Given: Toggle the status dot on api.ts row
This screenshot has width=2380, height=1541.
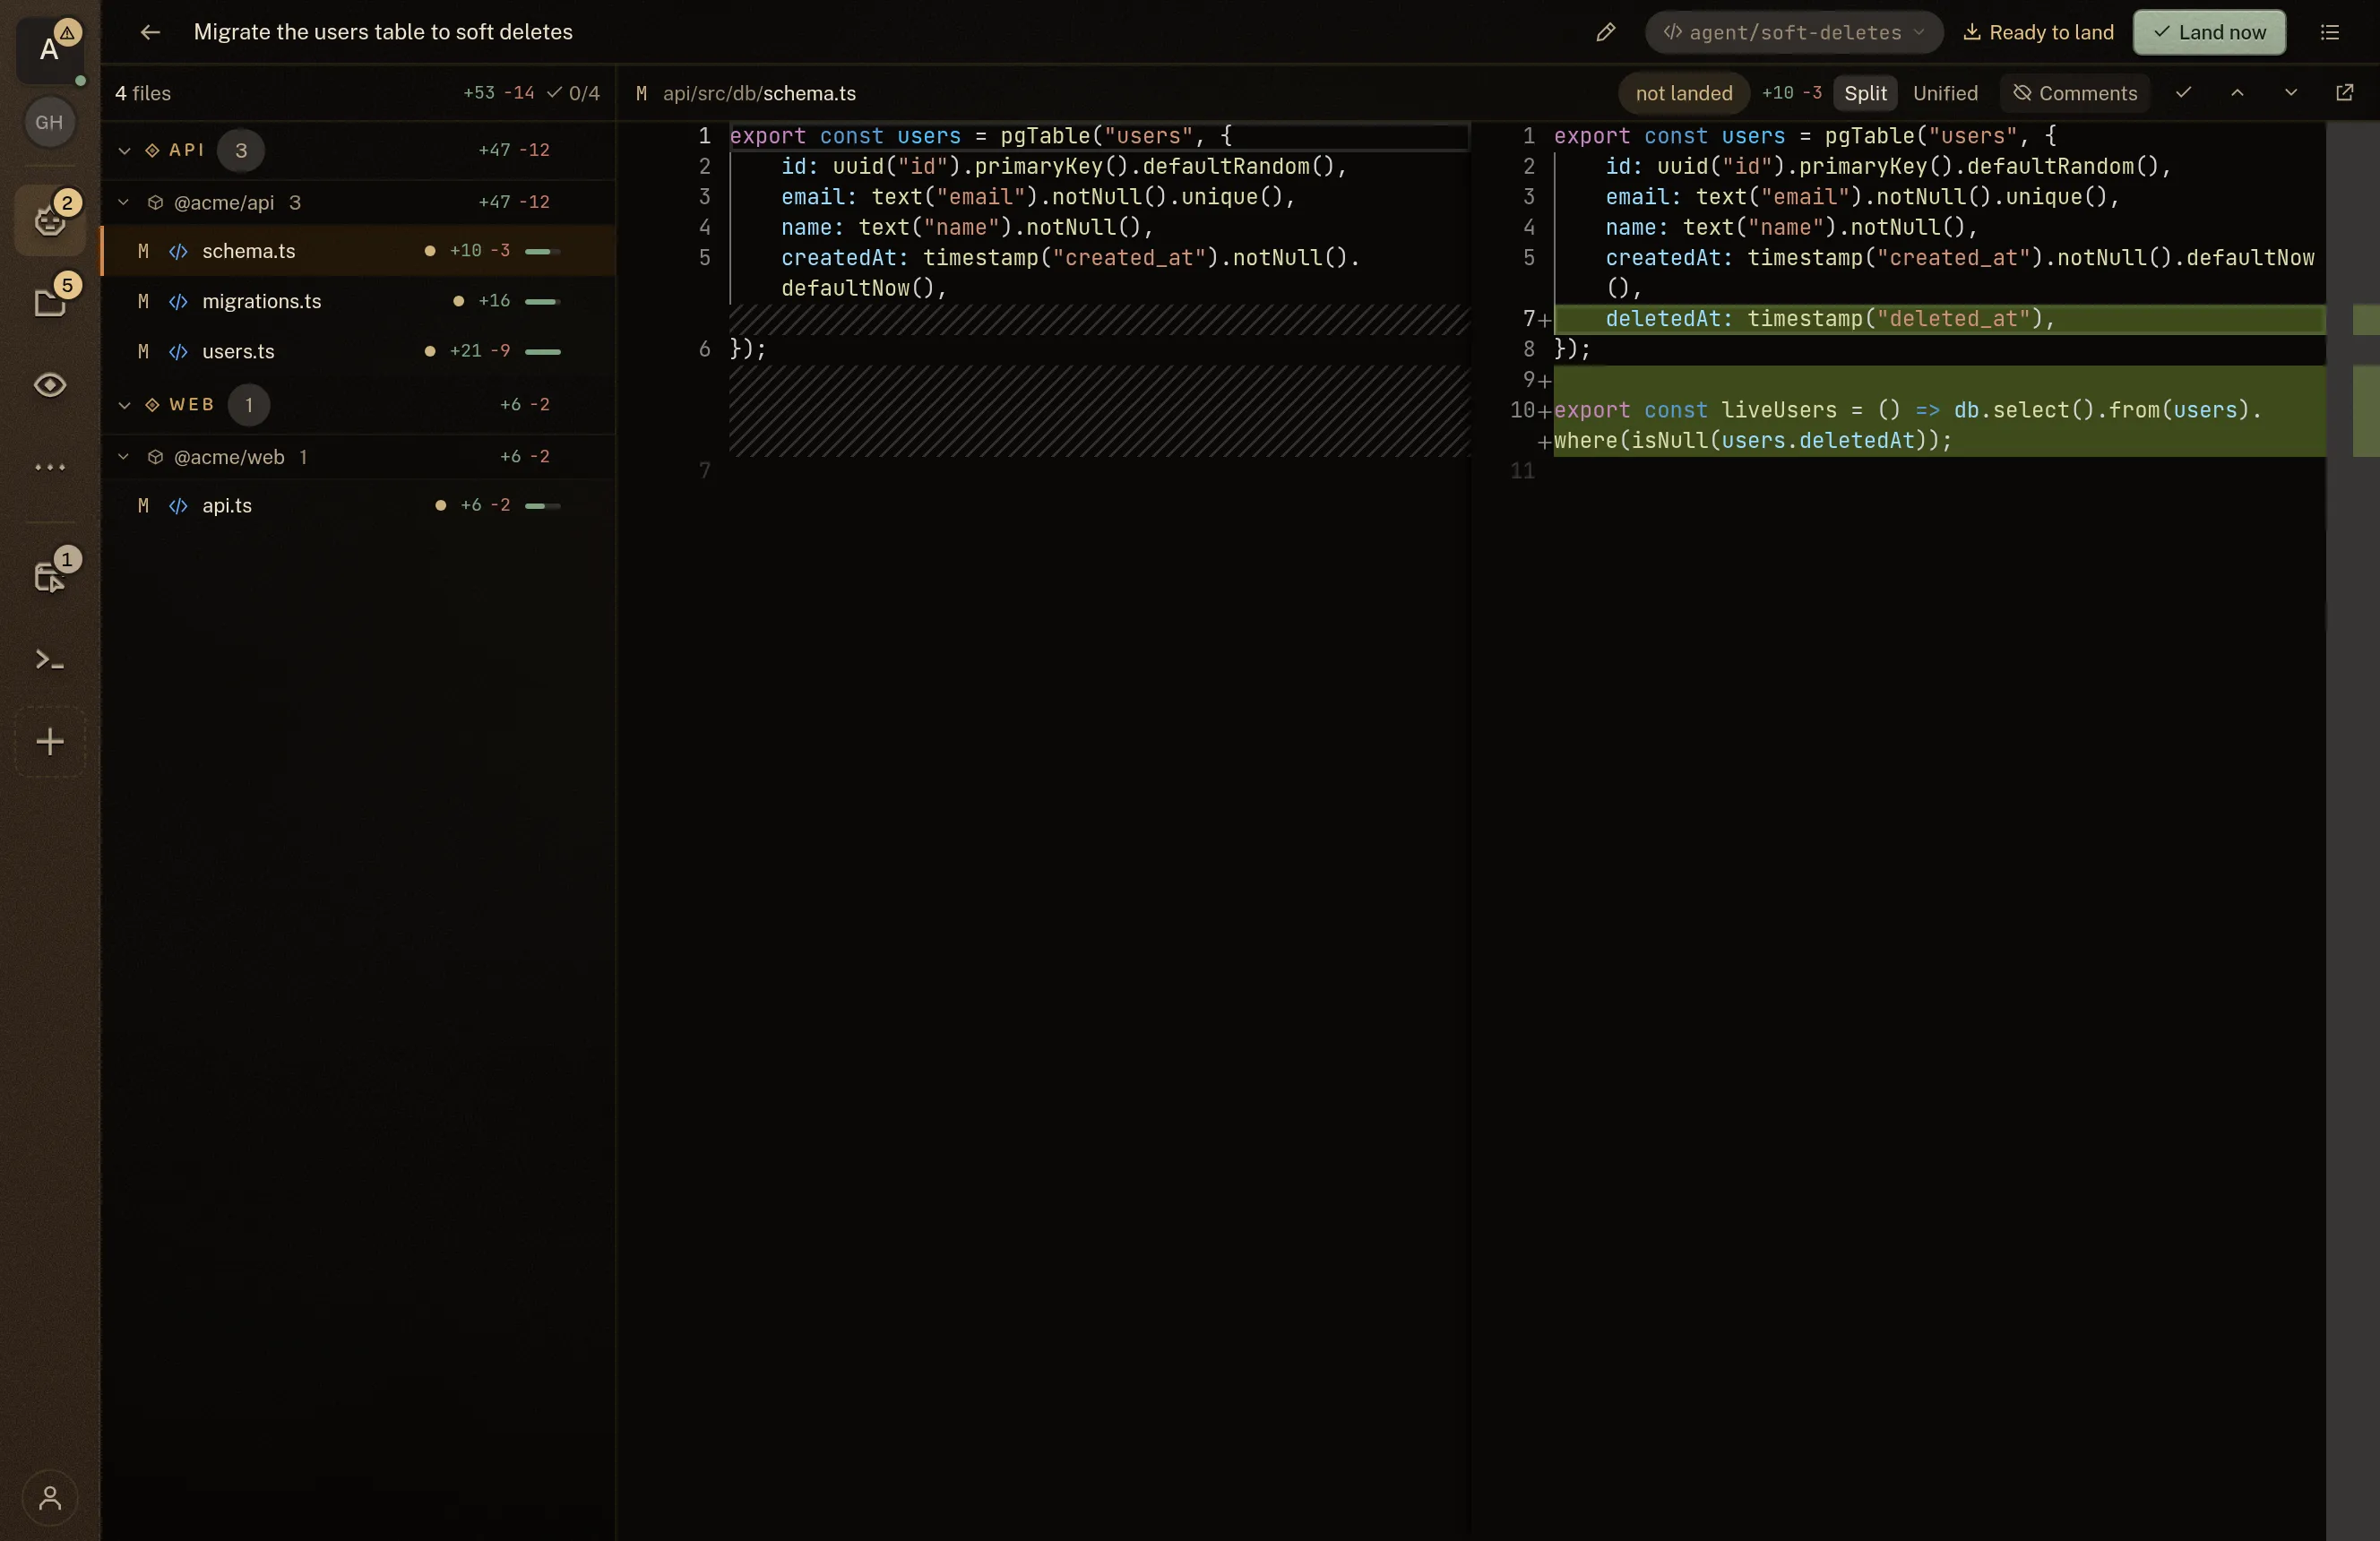Looking at the screenshot, I should pos(440,506).
